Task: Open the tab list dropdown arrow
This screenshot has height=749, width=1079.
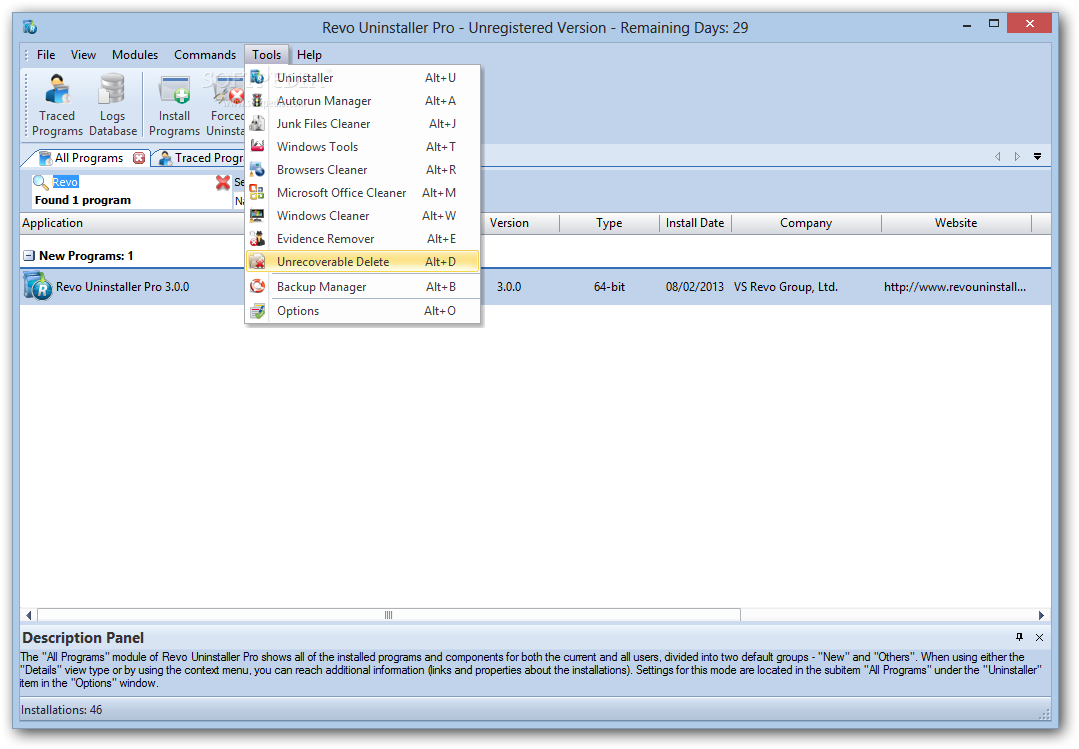Action: [x=1037, y=157]
